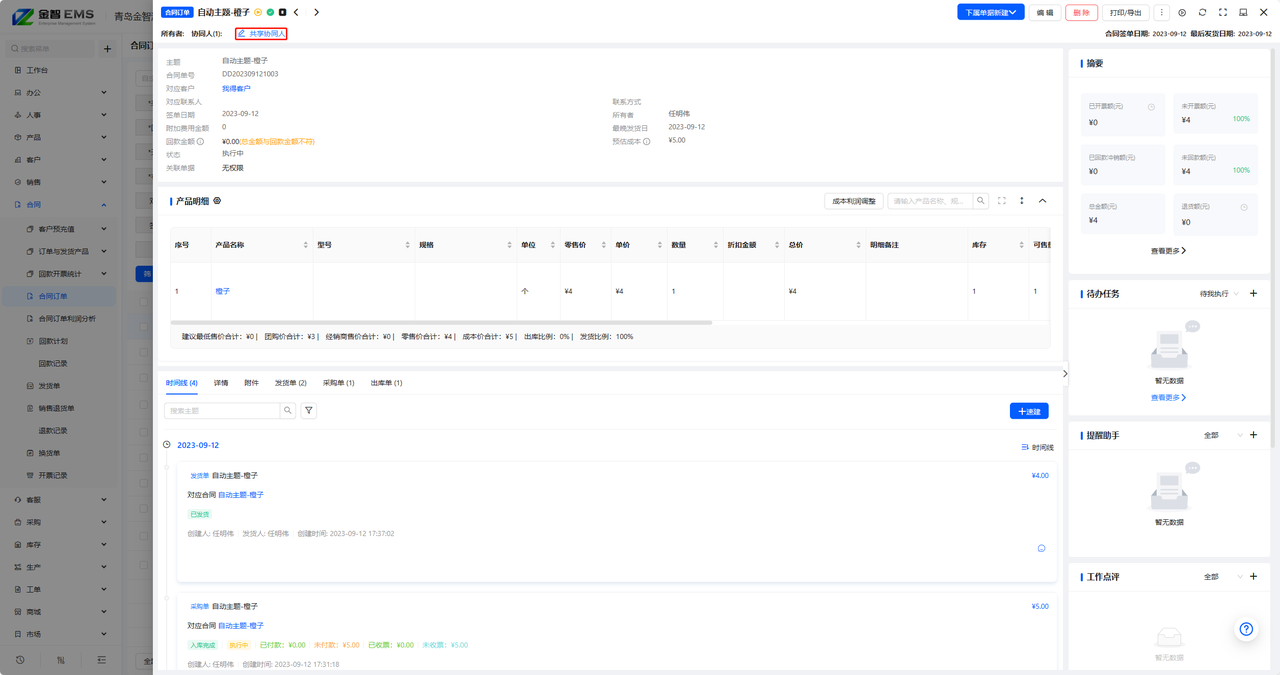Click the red 删除 button
1280x675 pixels.
coord(1081,13)
